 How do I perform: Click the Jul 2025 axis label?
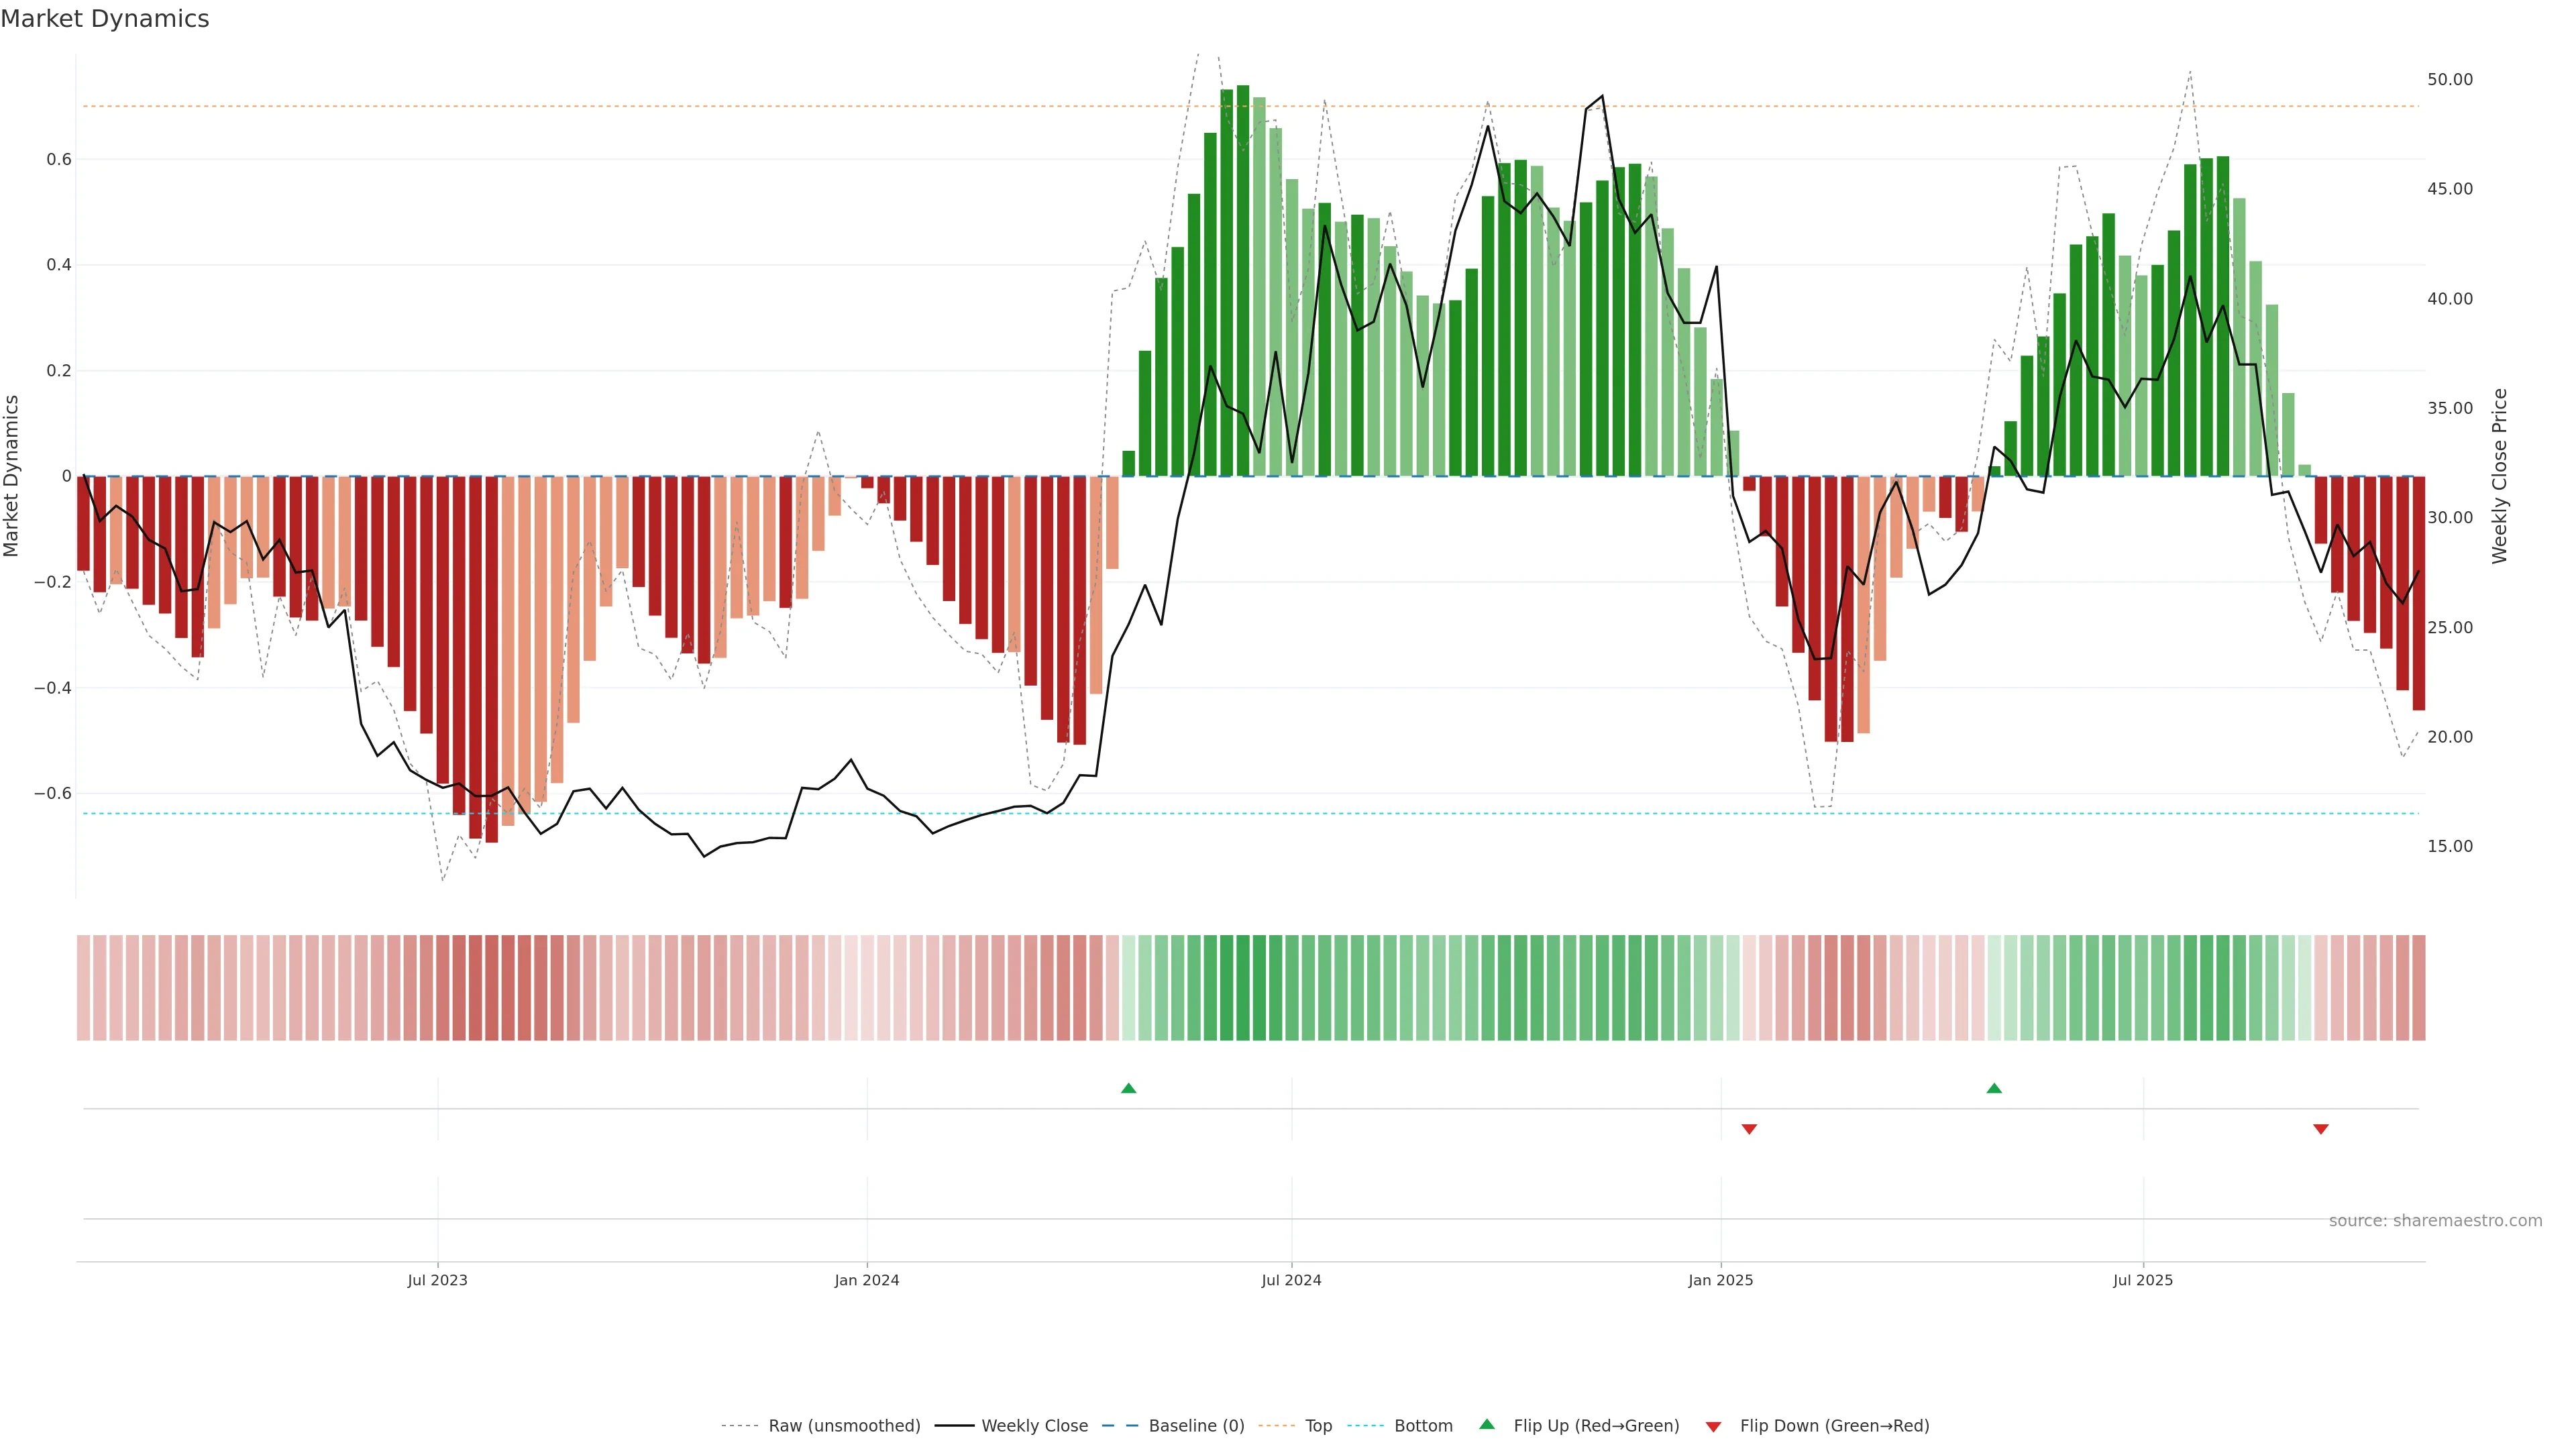click(2142, 1280)
